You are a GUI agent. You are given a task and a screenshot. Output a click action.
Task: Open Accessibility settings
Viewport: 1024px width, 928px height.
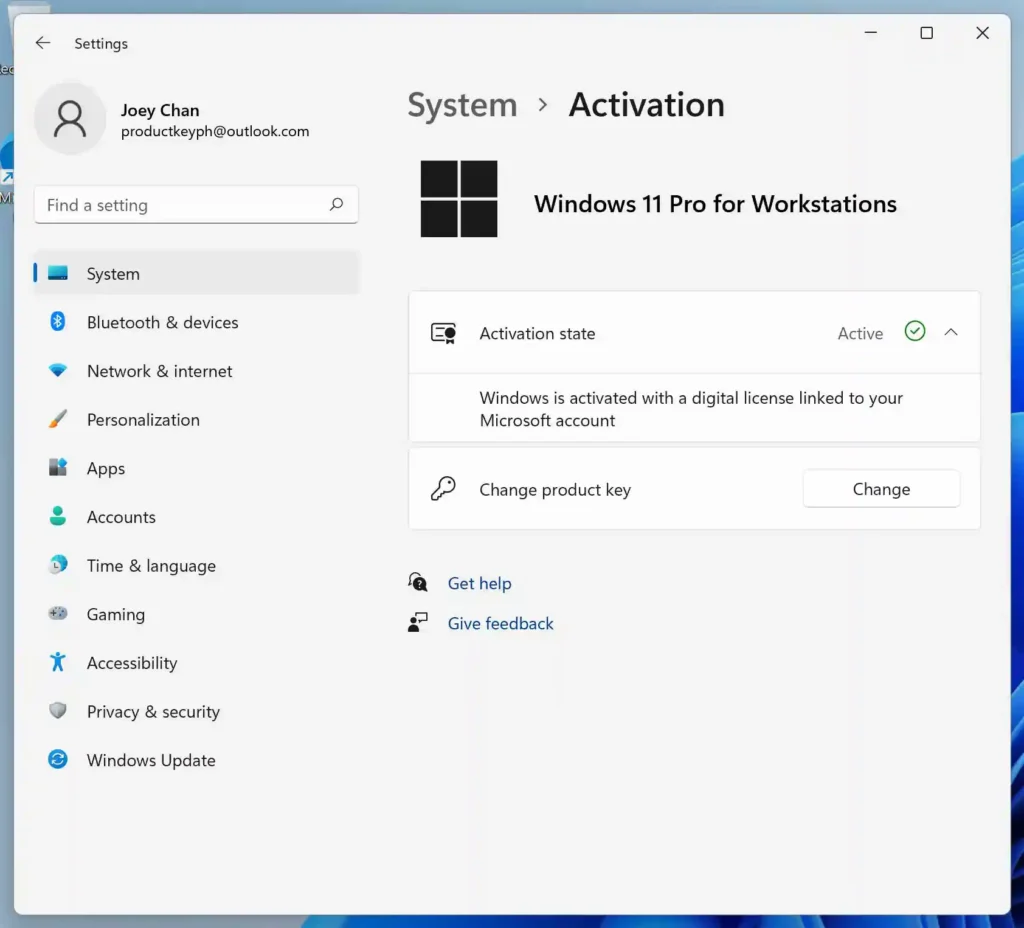point(197,662)
